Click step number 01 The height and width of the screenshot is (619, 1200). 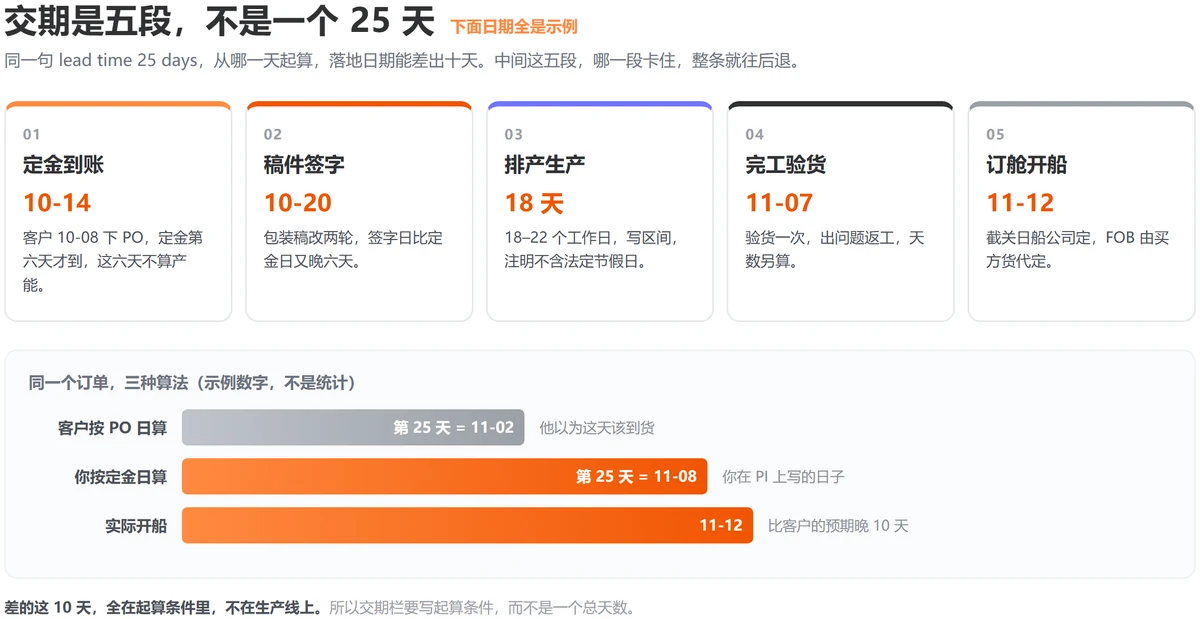[32, 134]
